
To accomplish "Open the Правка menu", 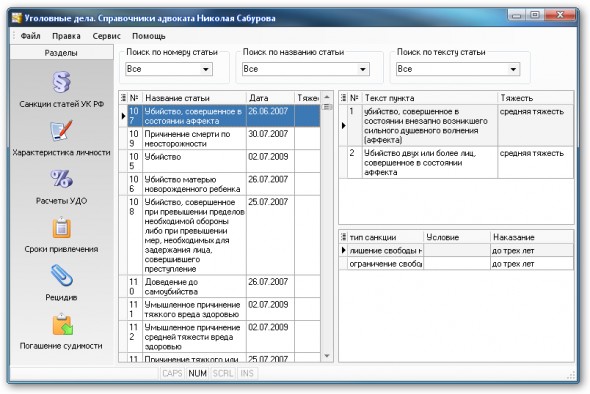I will coord(66,36).
